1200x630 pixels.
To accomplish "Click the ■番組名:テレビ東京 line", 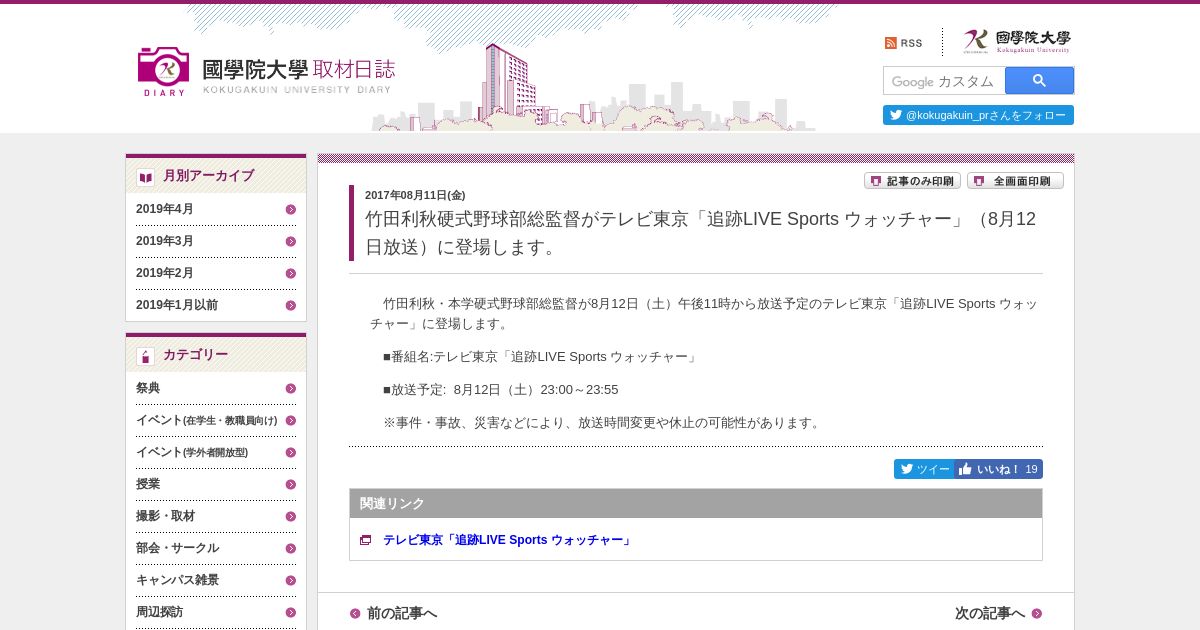I will click(x=540, y=357).
